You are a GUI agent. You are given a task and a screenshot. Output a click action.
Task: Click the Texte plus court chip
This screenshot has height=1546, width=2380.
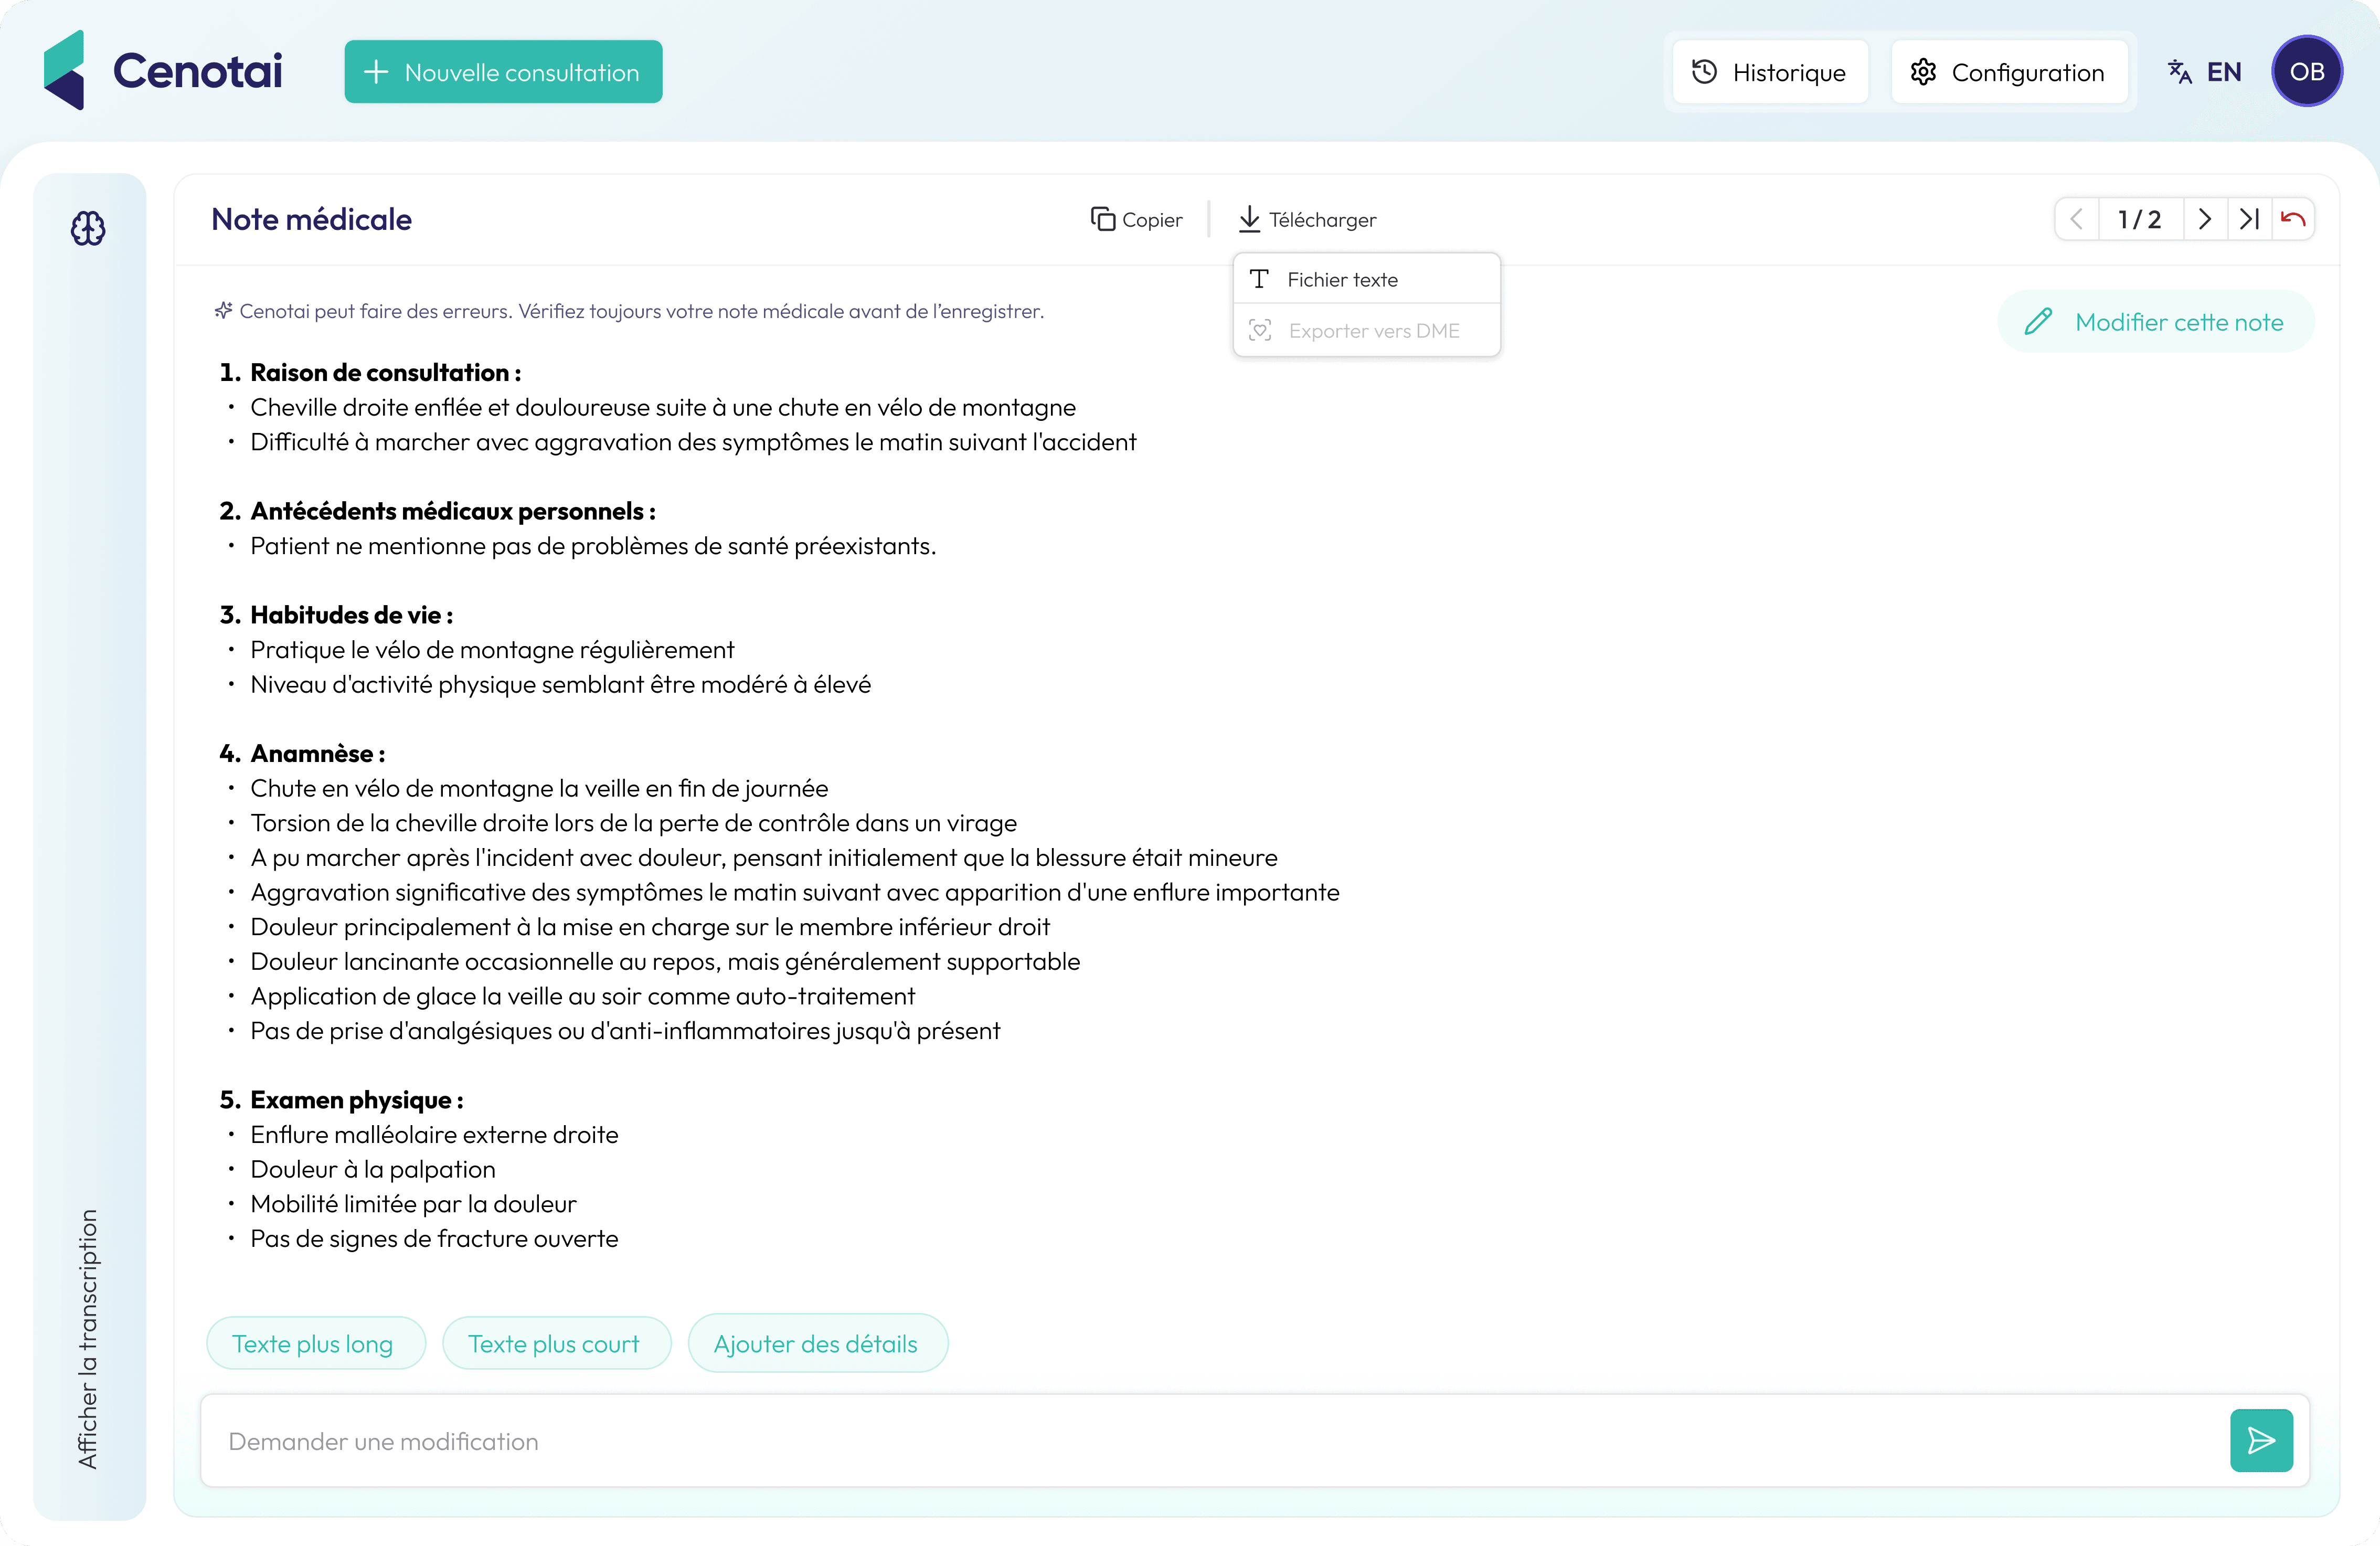554,1344
